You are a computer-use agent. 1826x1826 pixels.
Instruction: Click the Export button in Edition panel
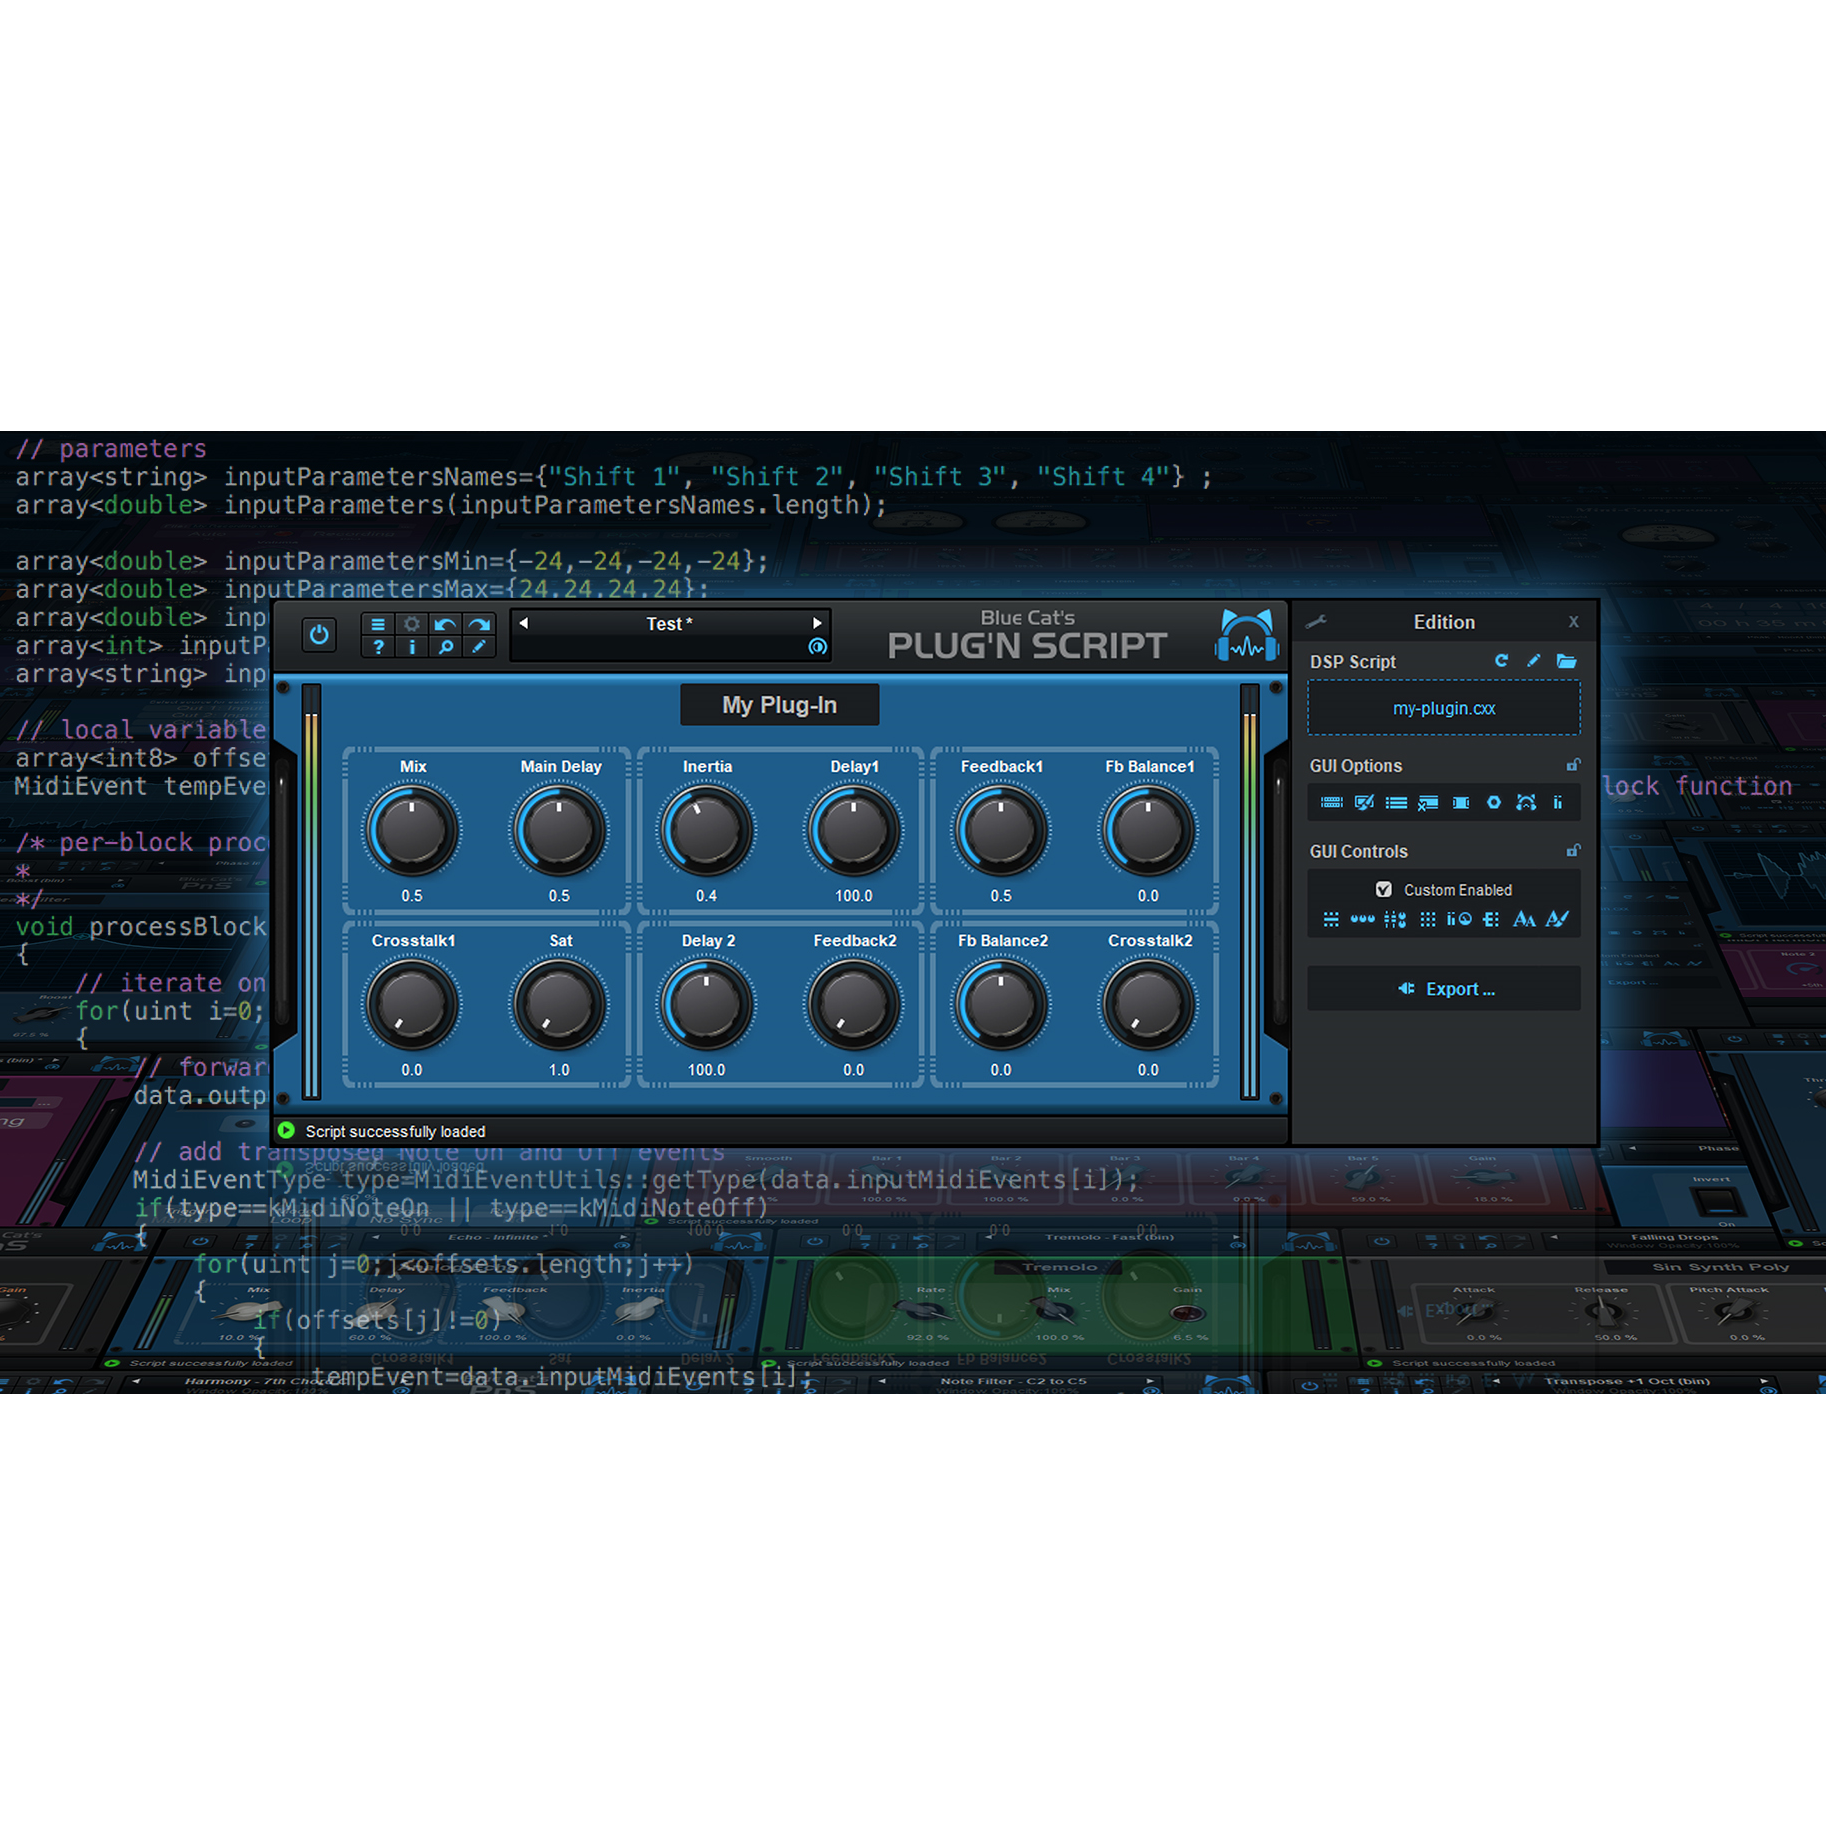tap(1443, 988)
